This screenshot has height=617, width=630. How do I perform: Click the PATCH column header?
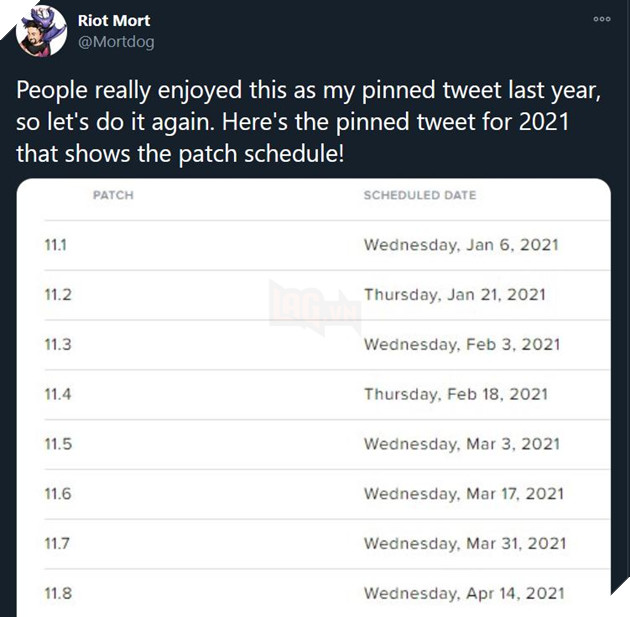coord(113,195)
